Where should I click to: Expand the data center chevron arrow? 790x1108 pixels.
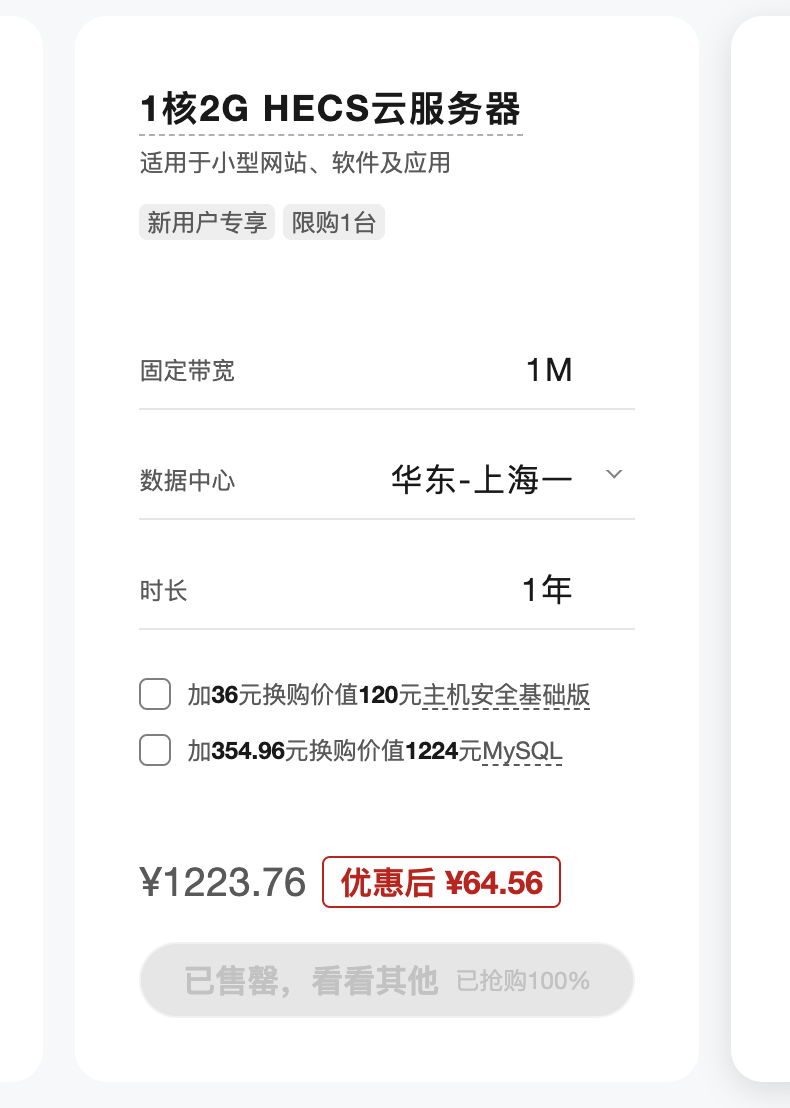[x=614, y=474]
